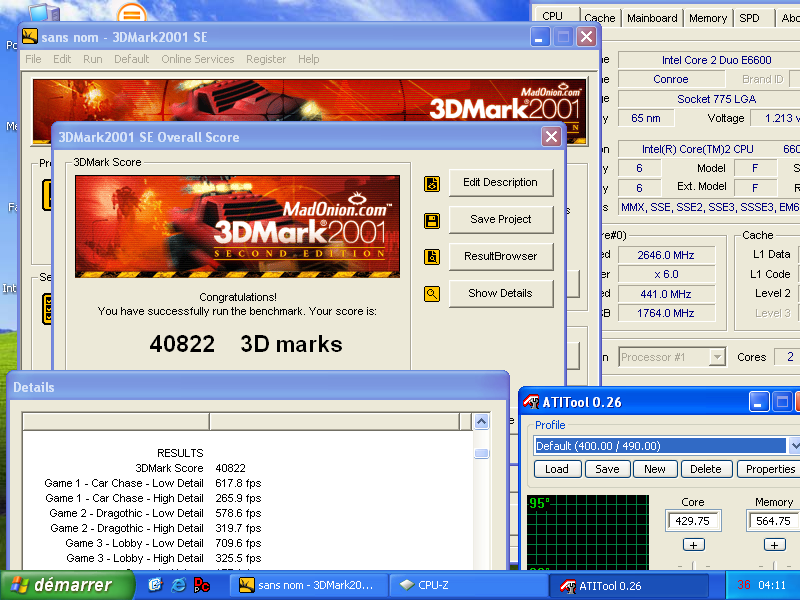Screen dimensions: 800x600
Task: Create New ATITool profile
Action: click(655, 469)
